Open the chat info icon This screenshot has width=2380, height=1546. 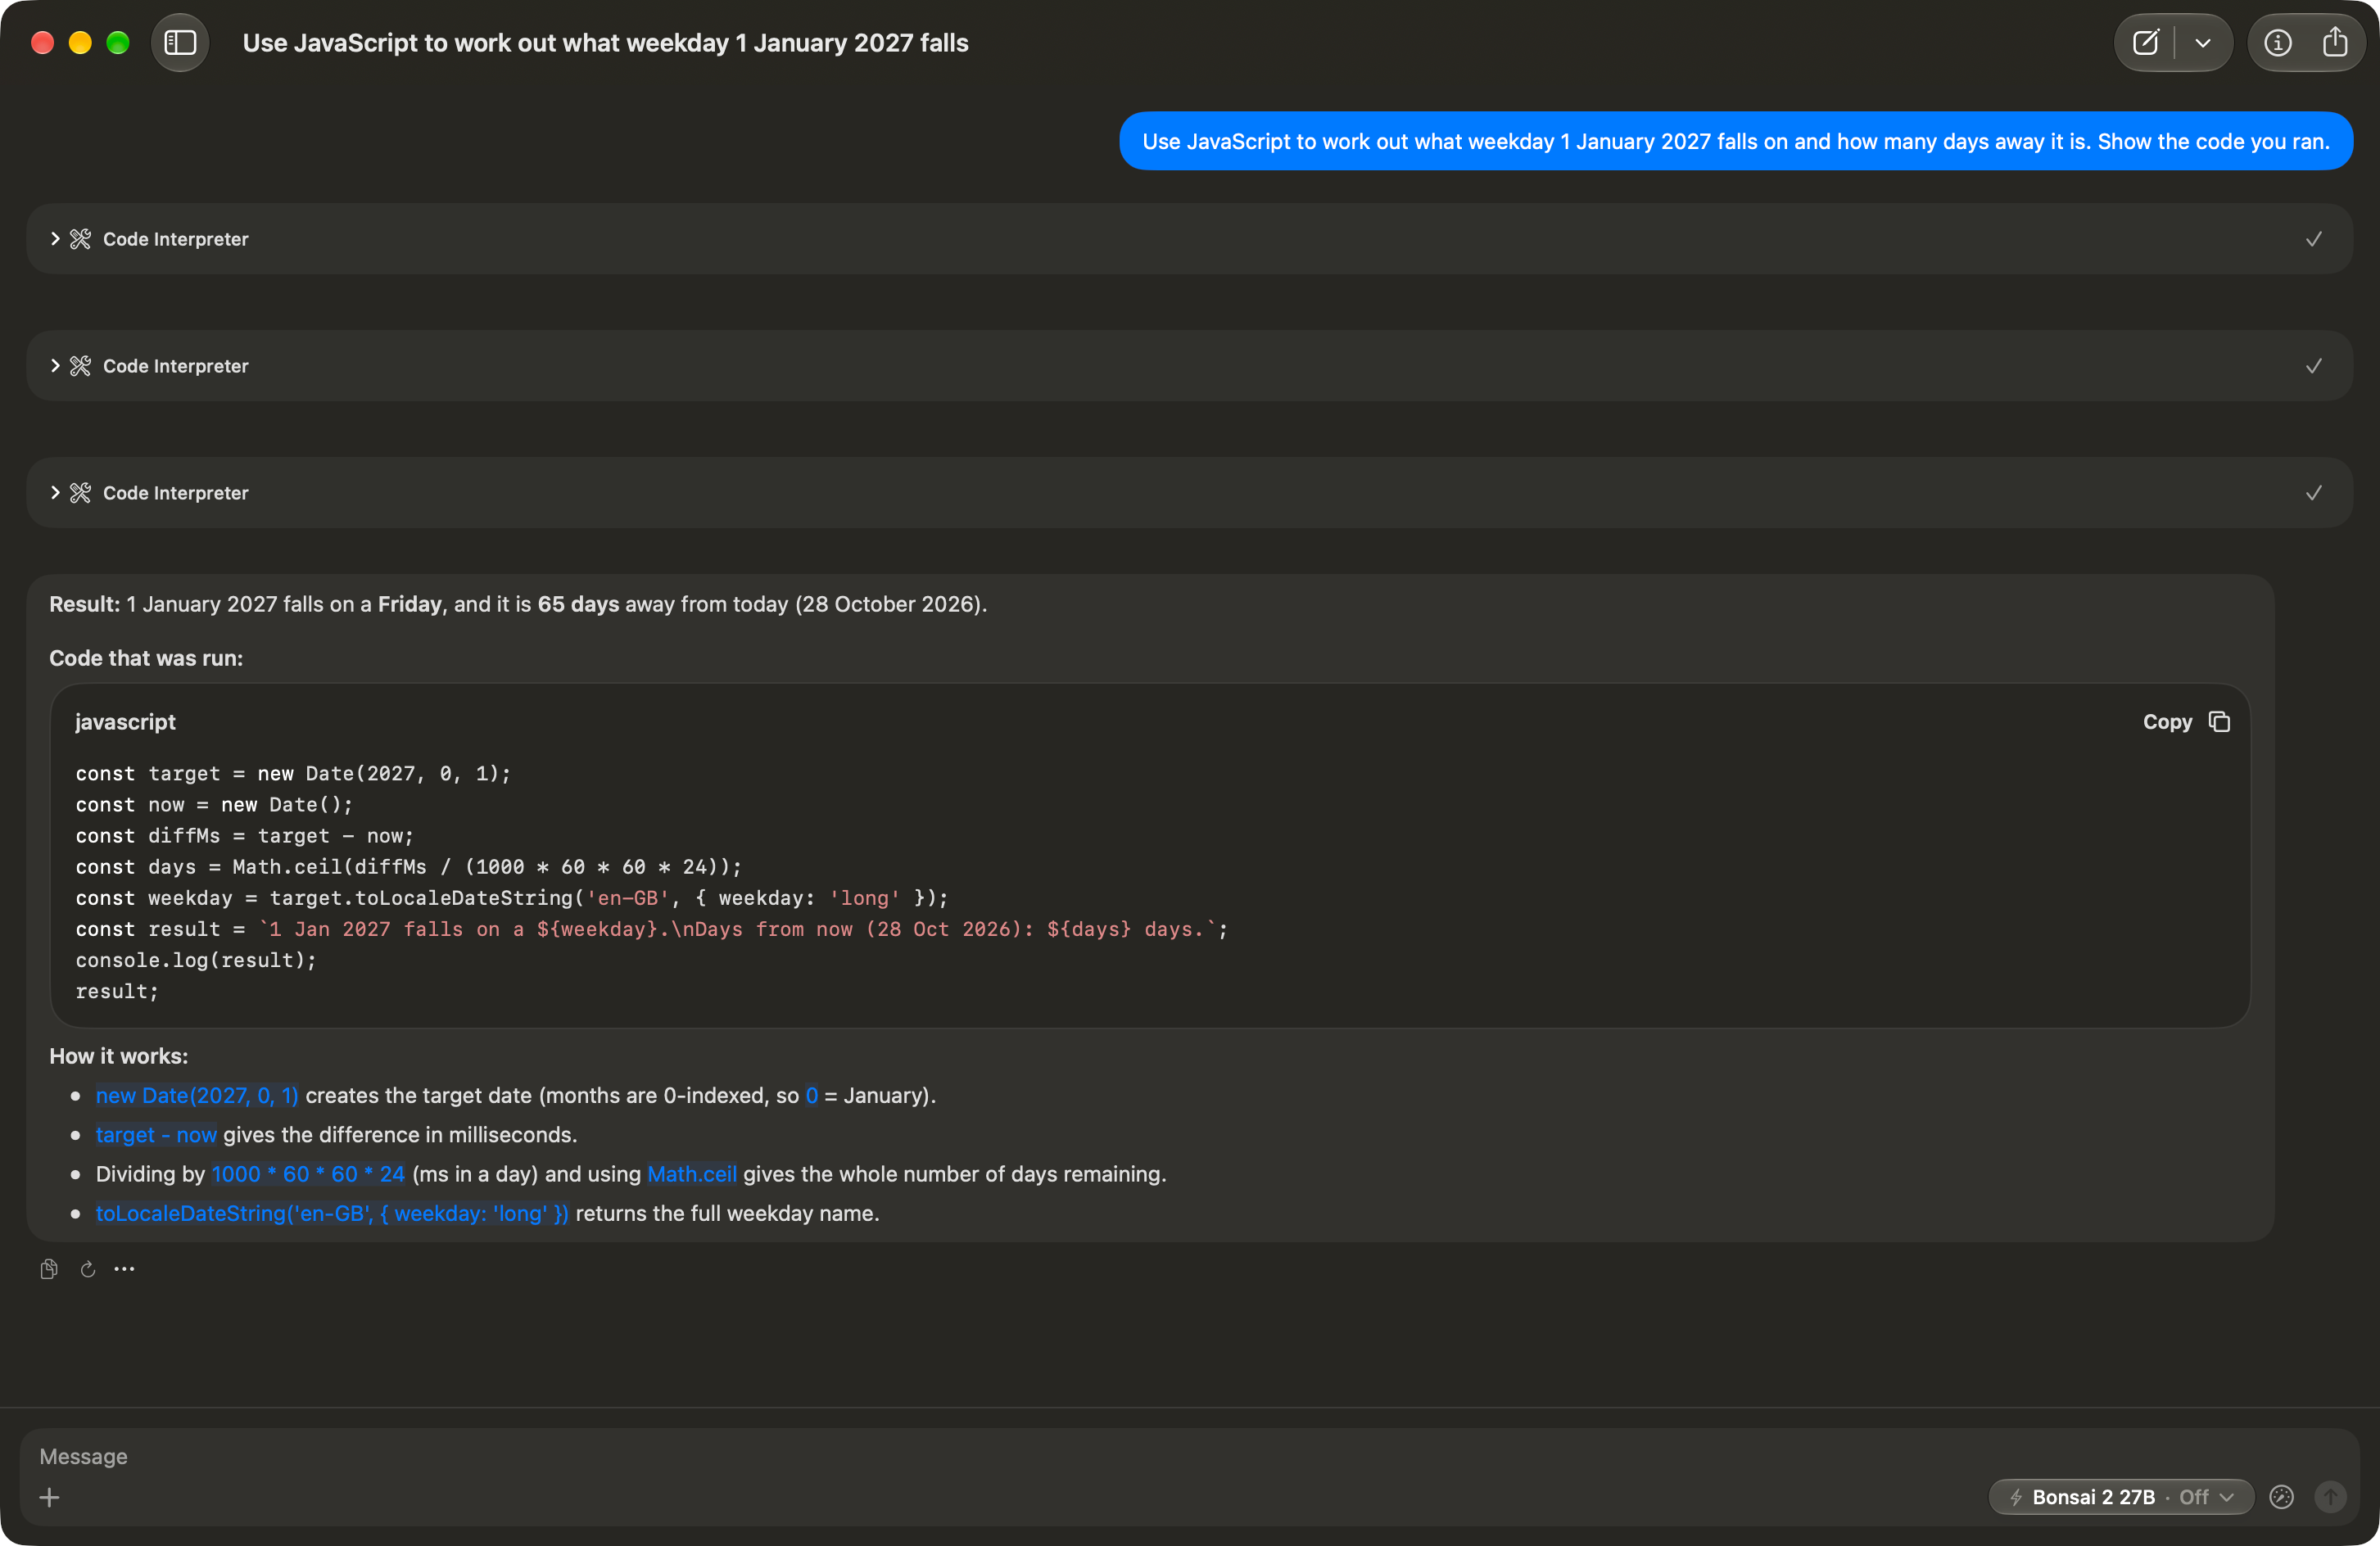coord(2277,42)
